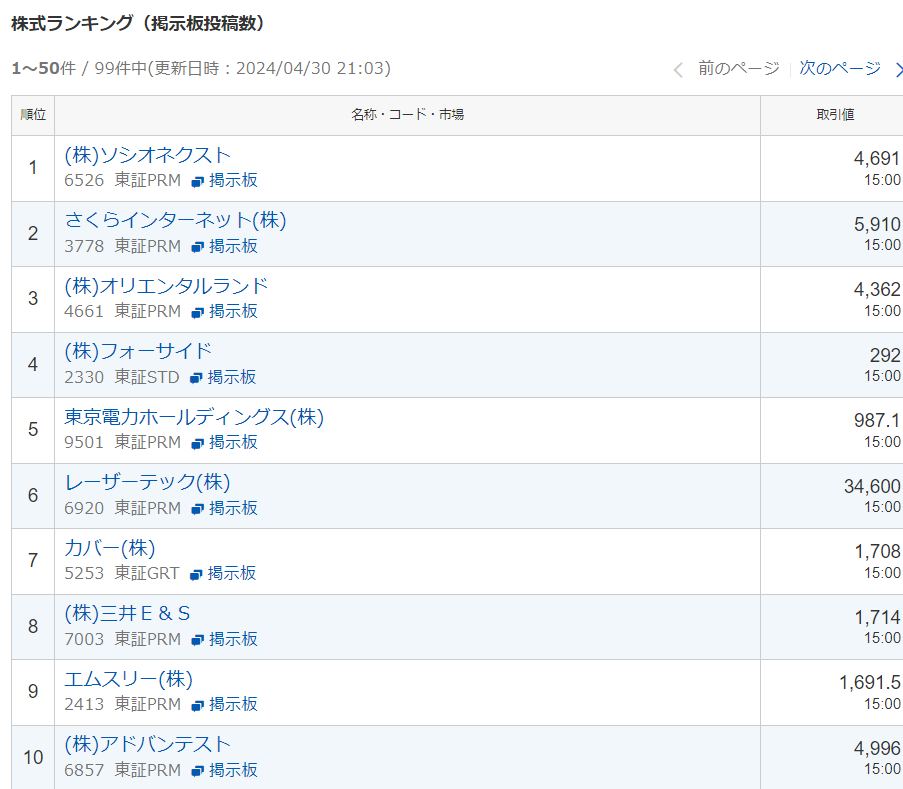Click the 1〜50件 / 99件中 update time text
The width and height of the screenshot is (903, 789).
pyautogui.click(x=202, y=69)
